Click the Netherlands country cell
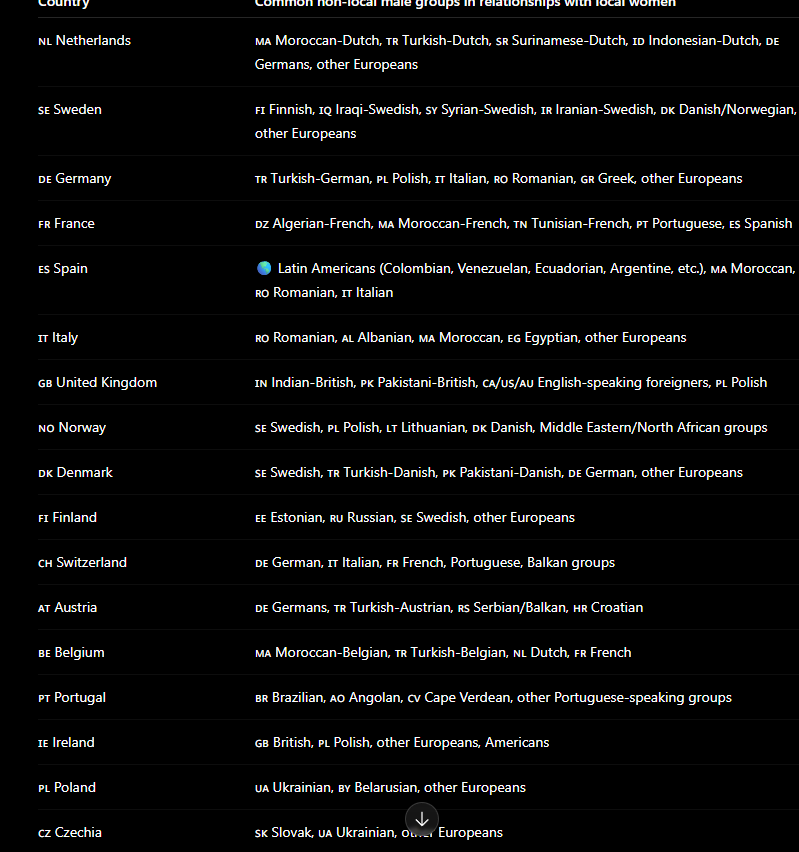 click(85, 41)
